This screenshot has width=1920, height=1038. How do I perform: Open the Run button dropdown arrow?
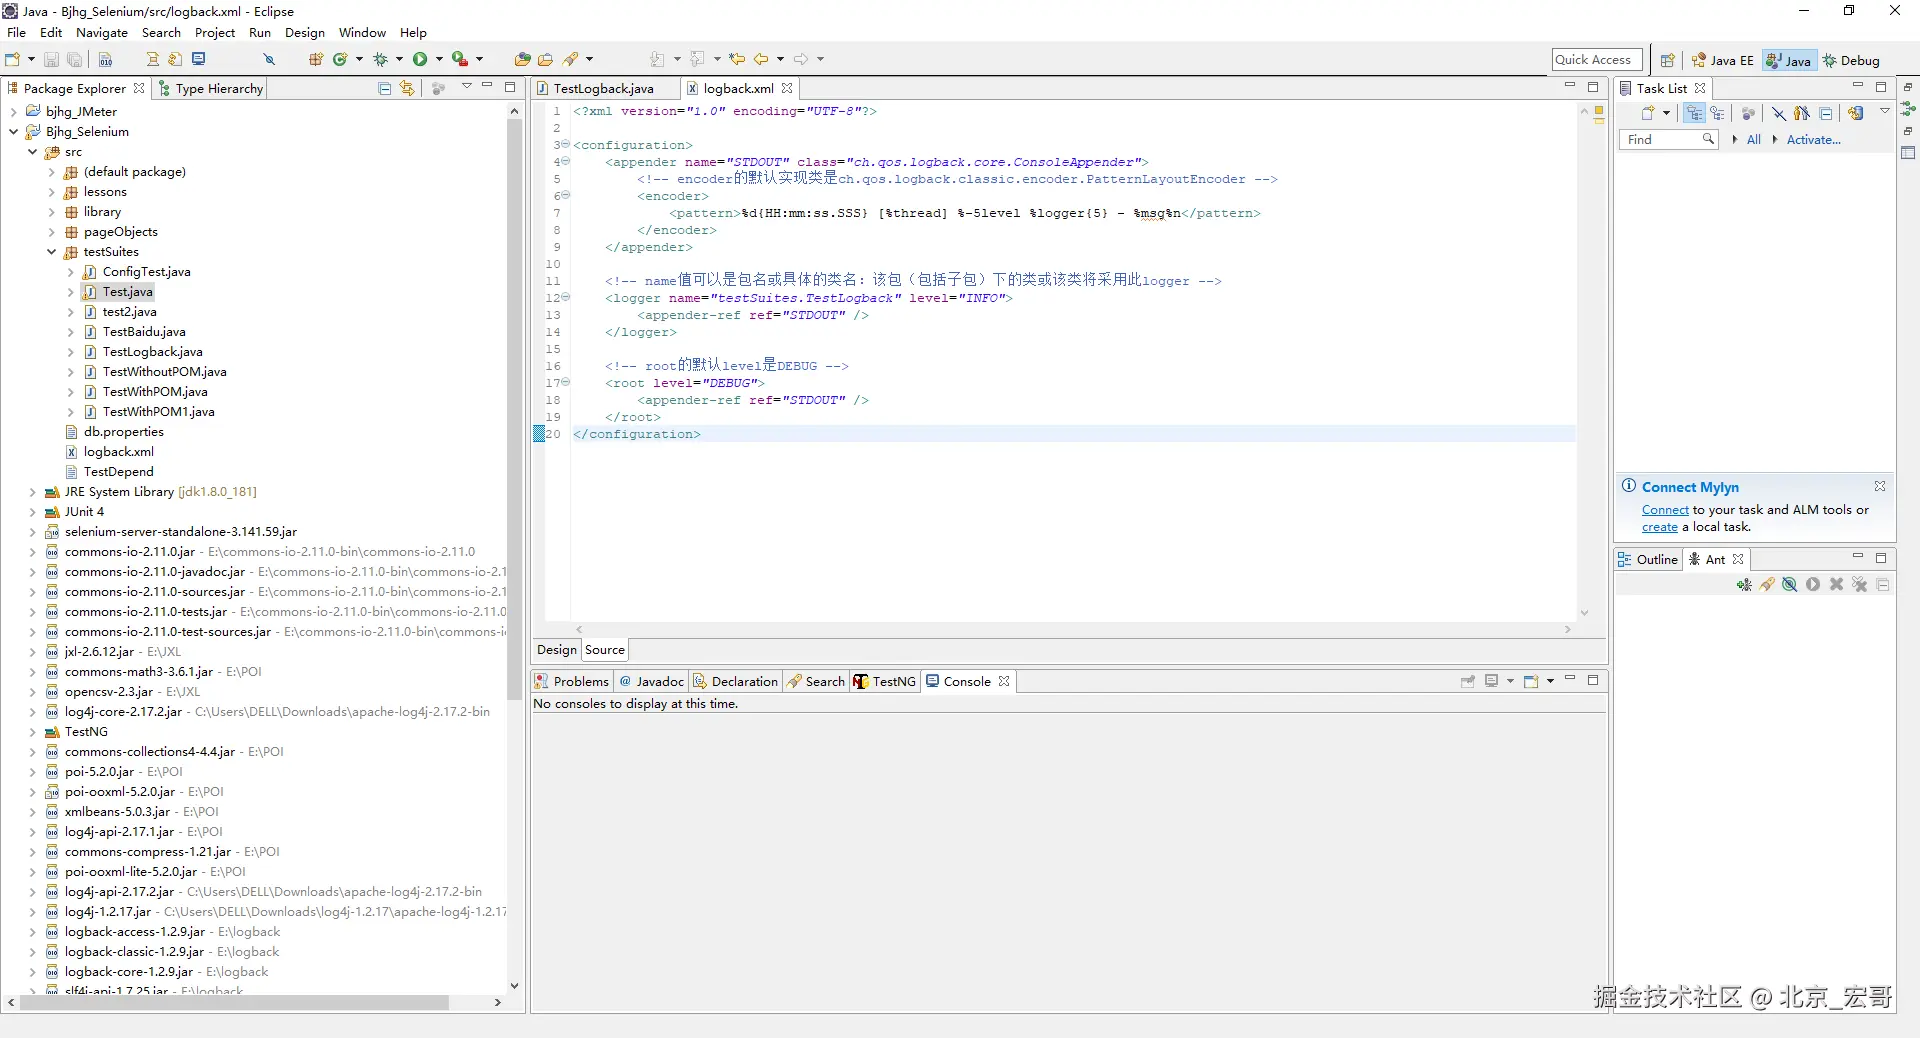click(x=439, y=59)
